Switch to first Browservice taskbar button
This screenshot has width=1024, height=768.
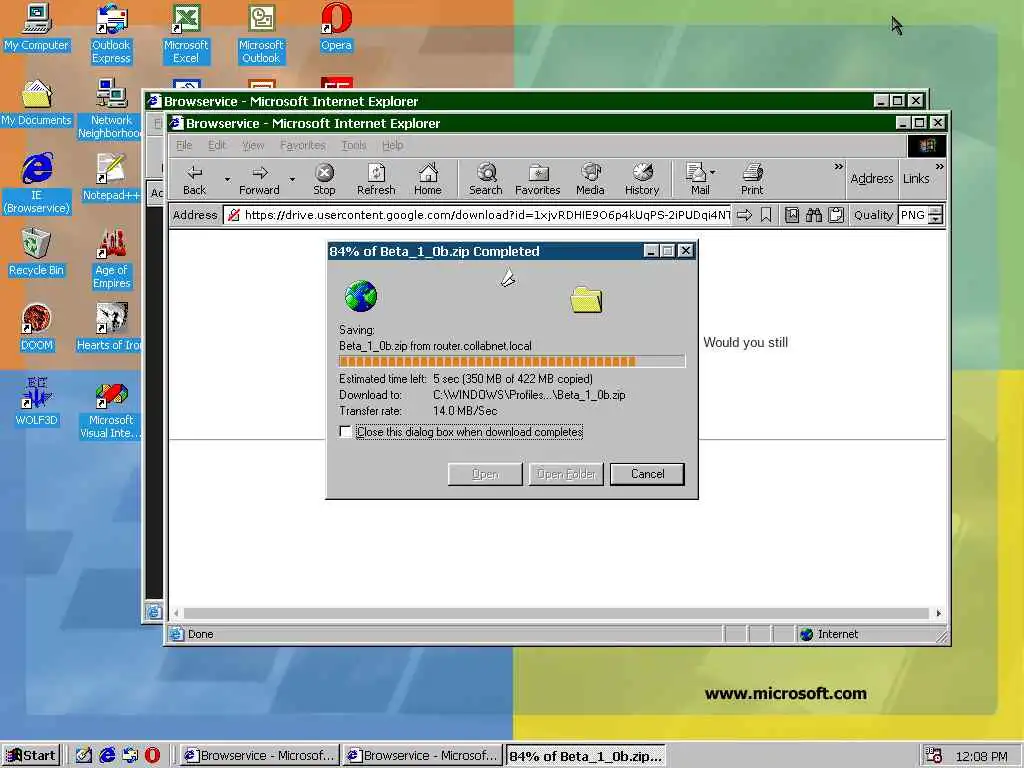click(259, 756)
